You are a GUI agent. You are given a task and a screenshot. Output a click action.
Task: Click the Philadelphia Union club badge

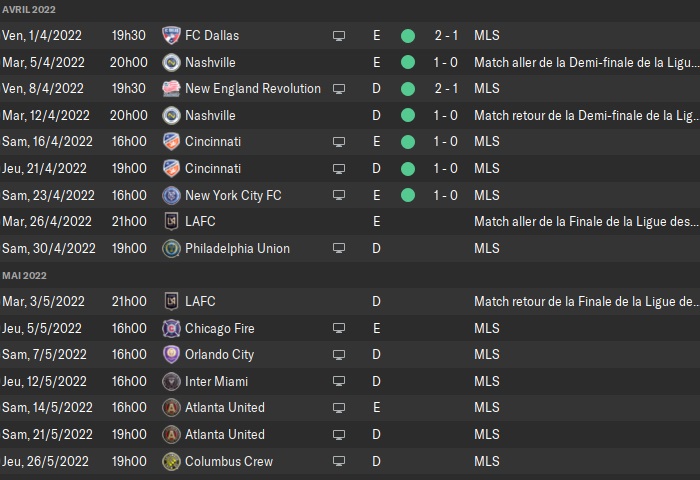(171, 248)
